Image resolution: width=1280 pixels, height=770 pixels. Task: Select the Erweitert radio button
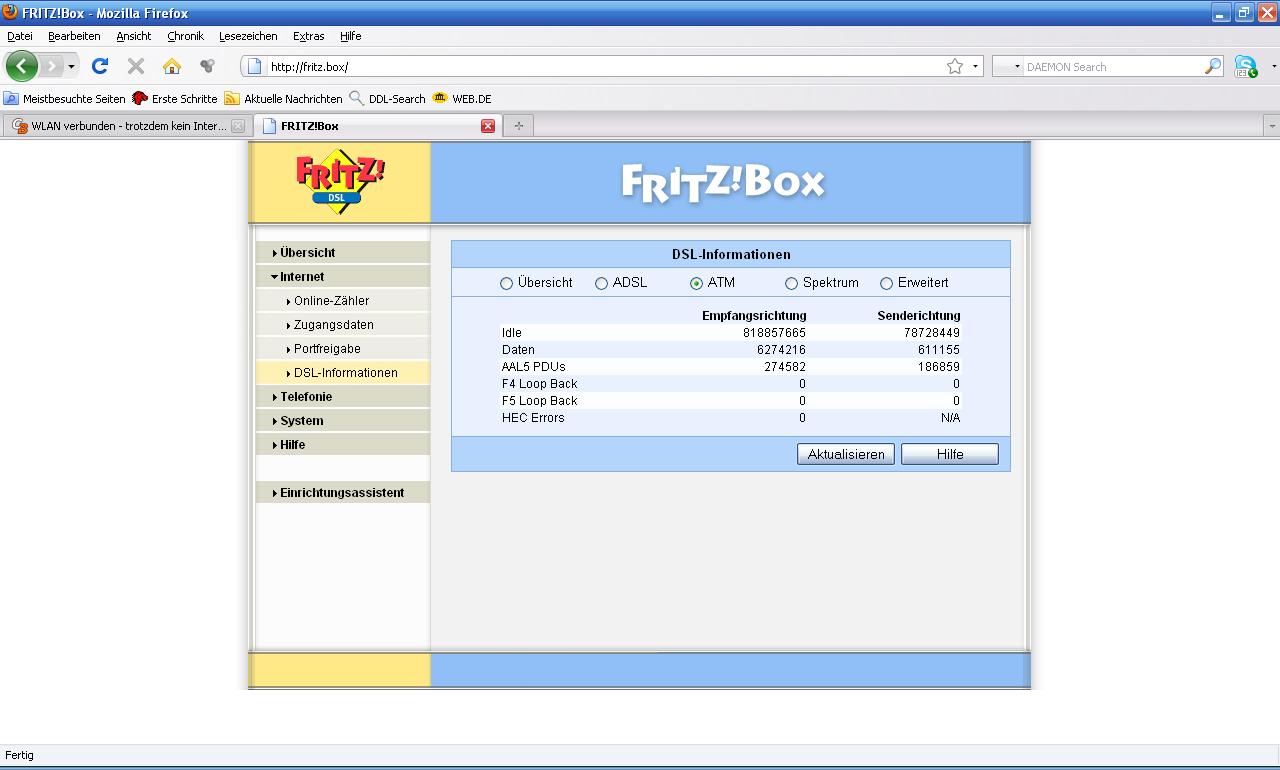pyautogui.click(x=886, y=284)
